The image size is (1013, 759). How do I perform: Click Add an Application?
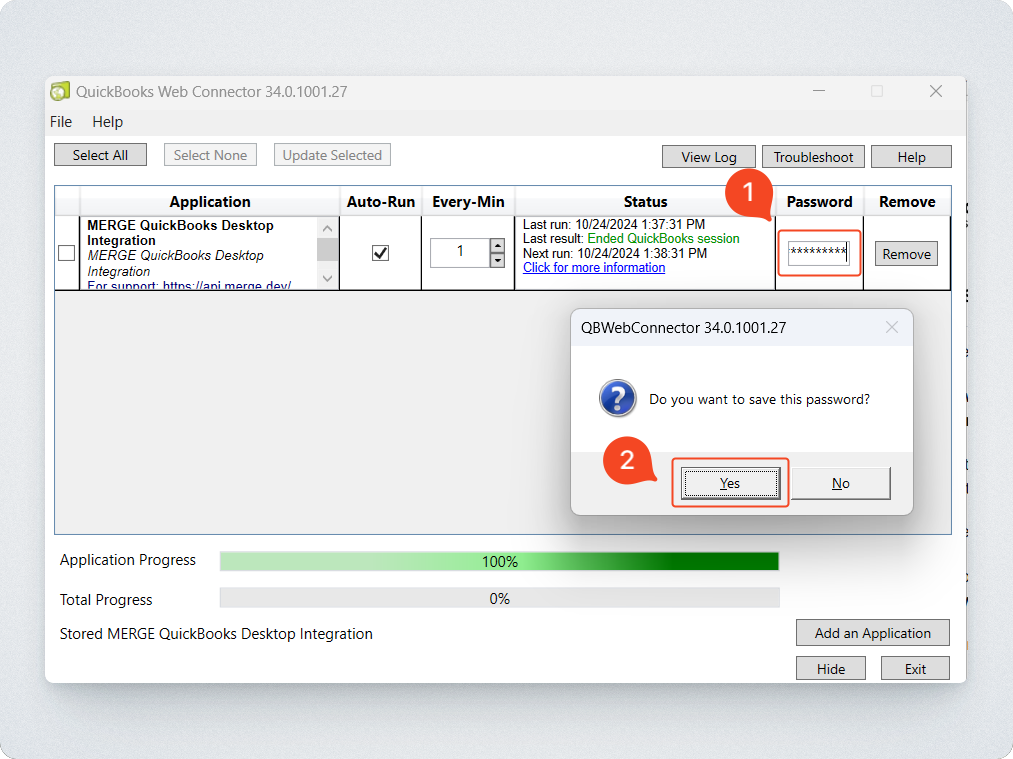point(873,633)
